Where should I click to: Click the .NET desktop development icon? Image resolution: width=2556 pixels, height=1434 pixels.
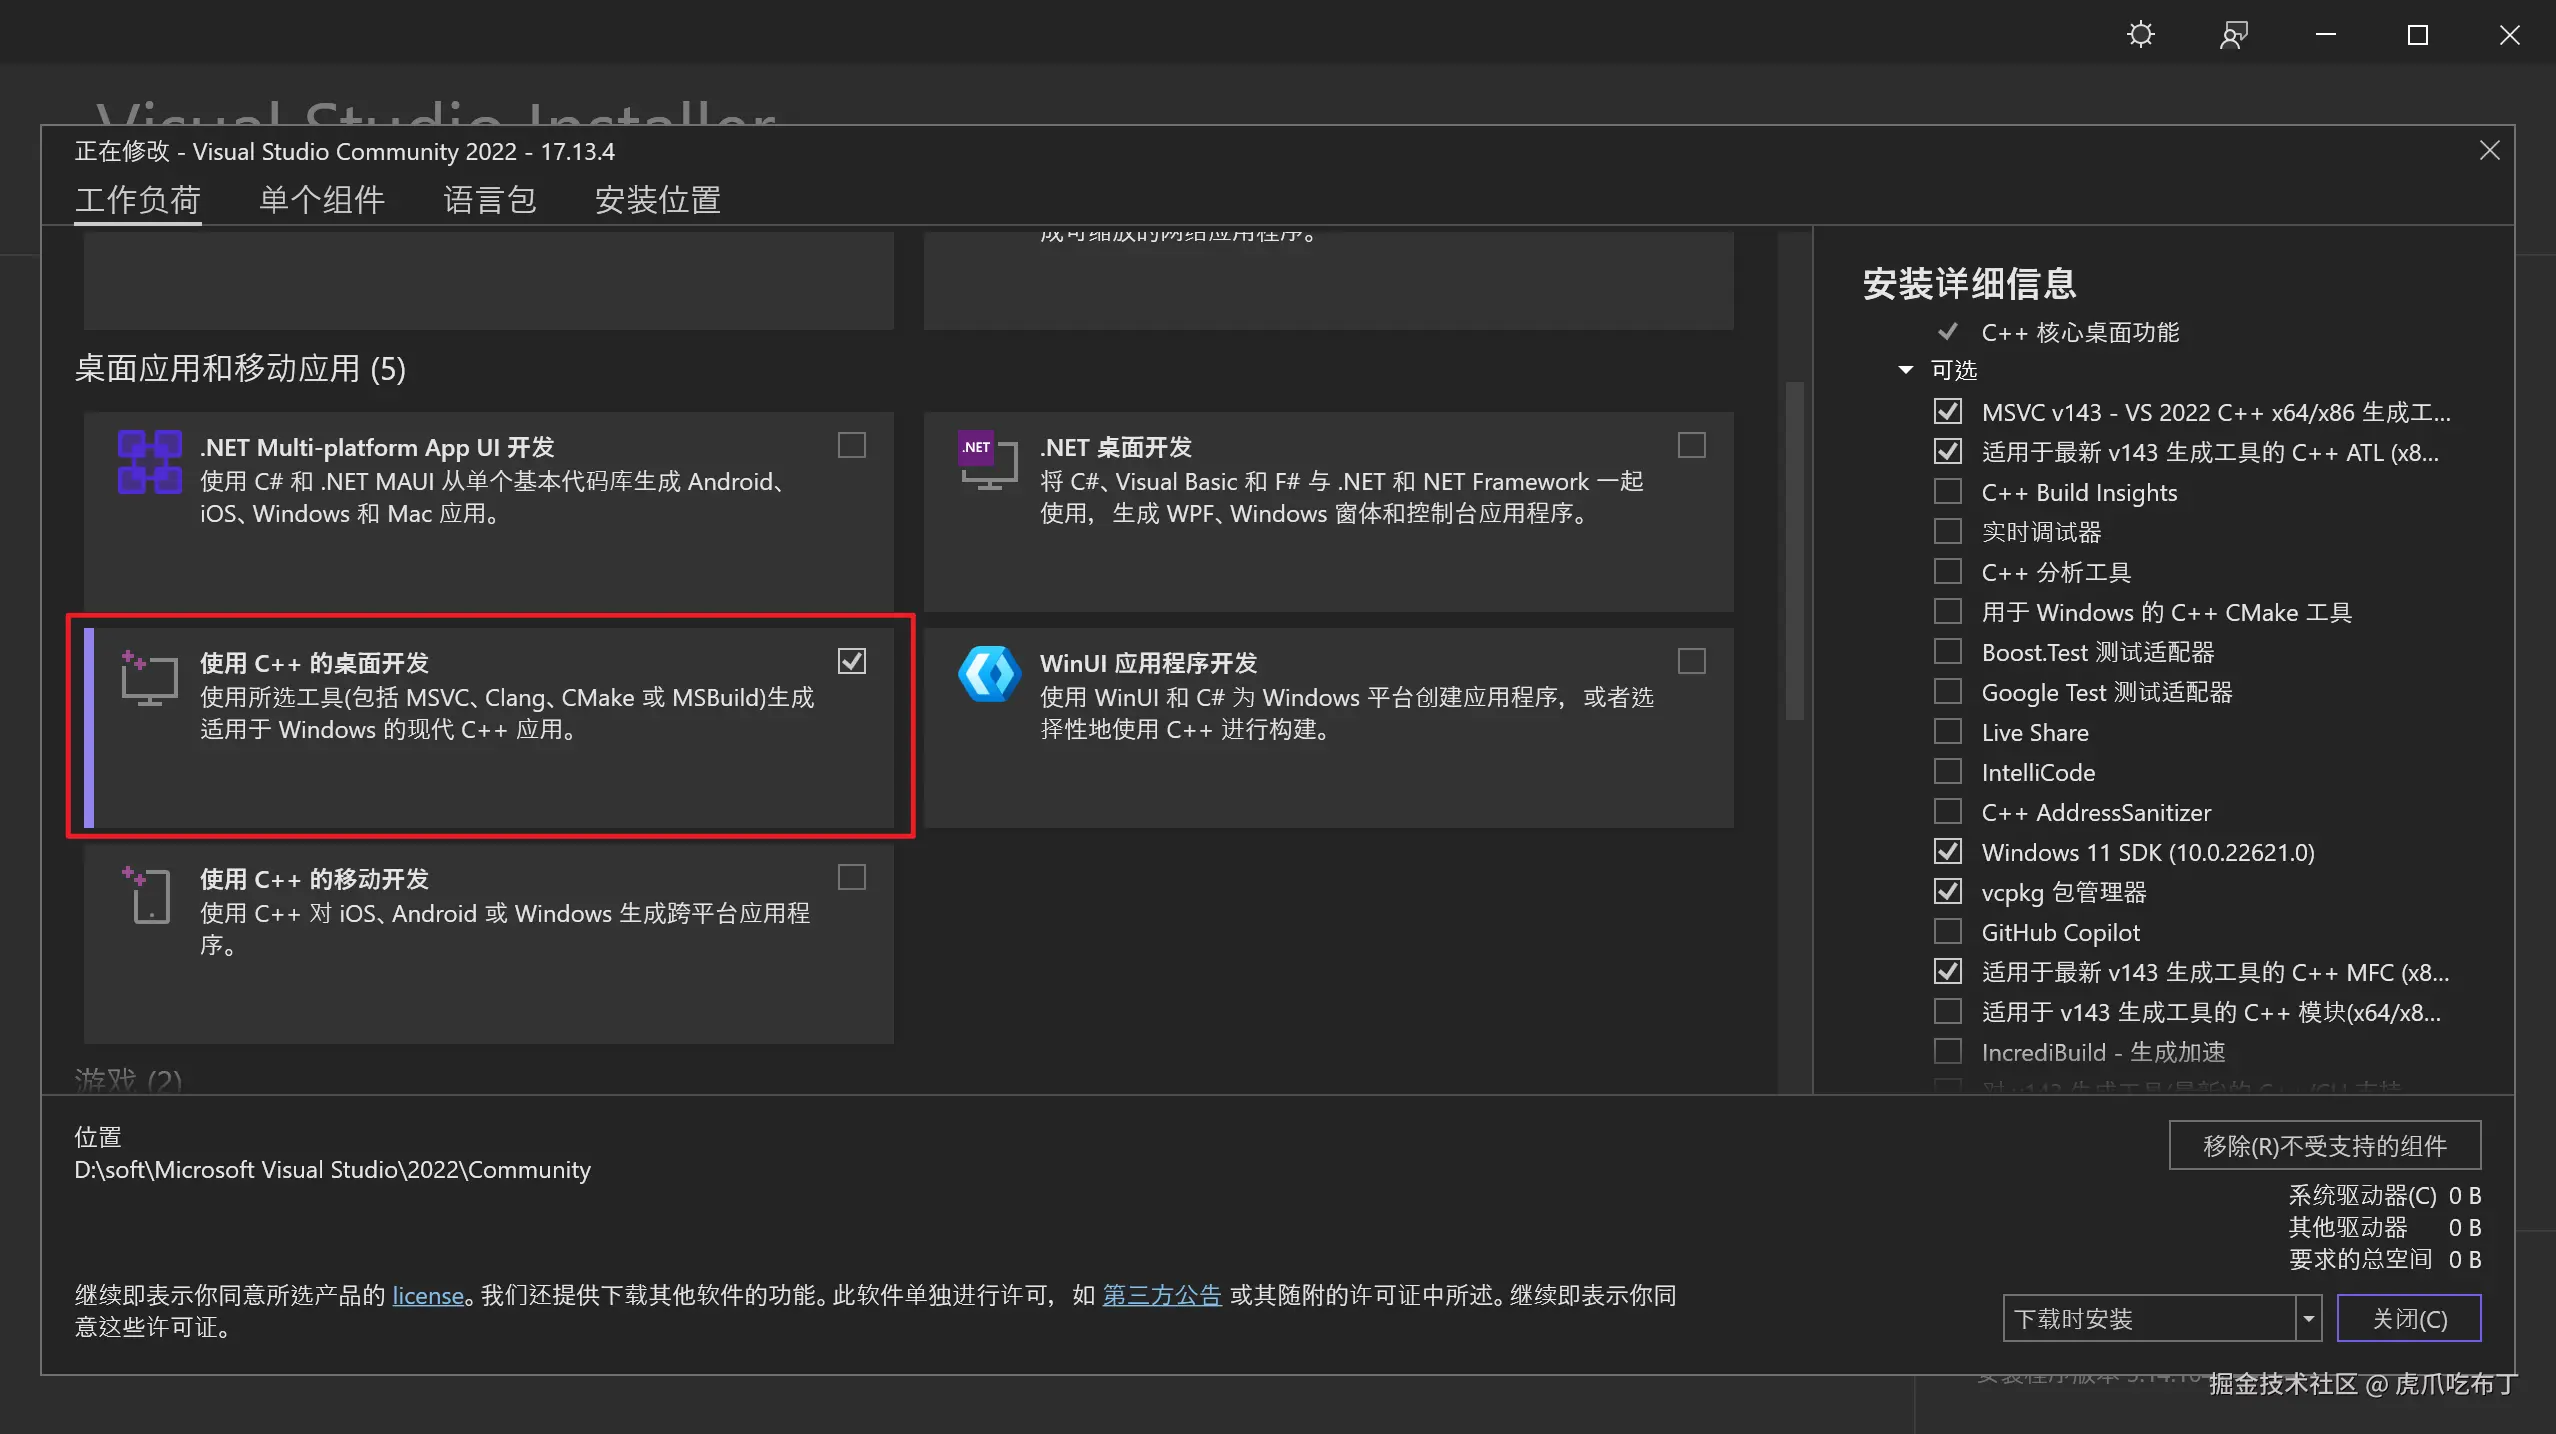988,462
